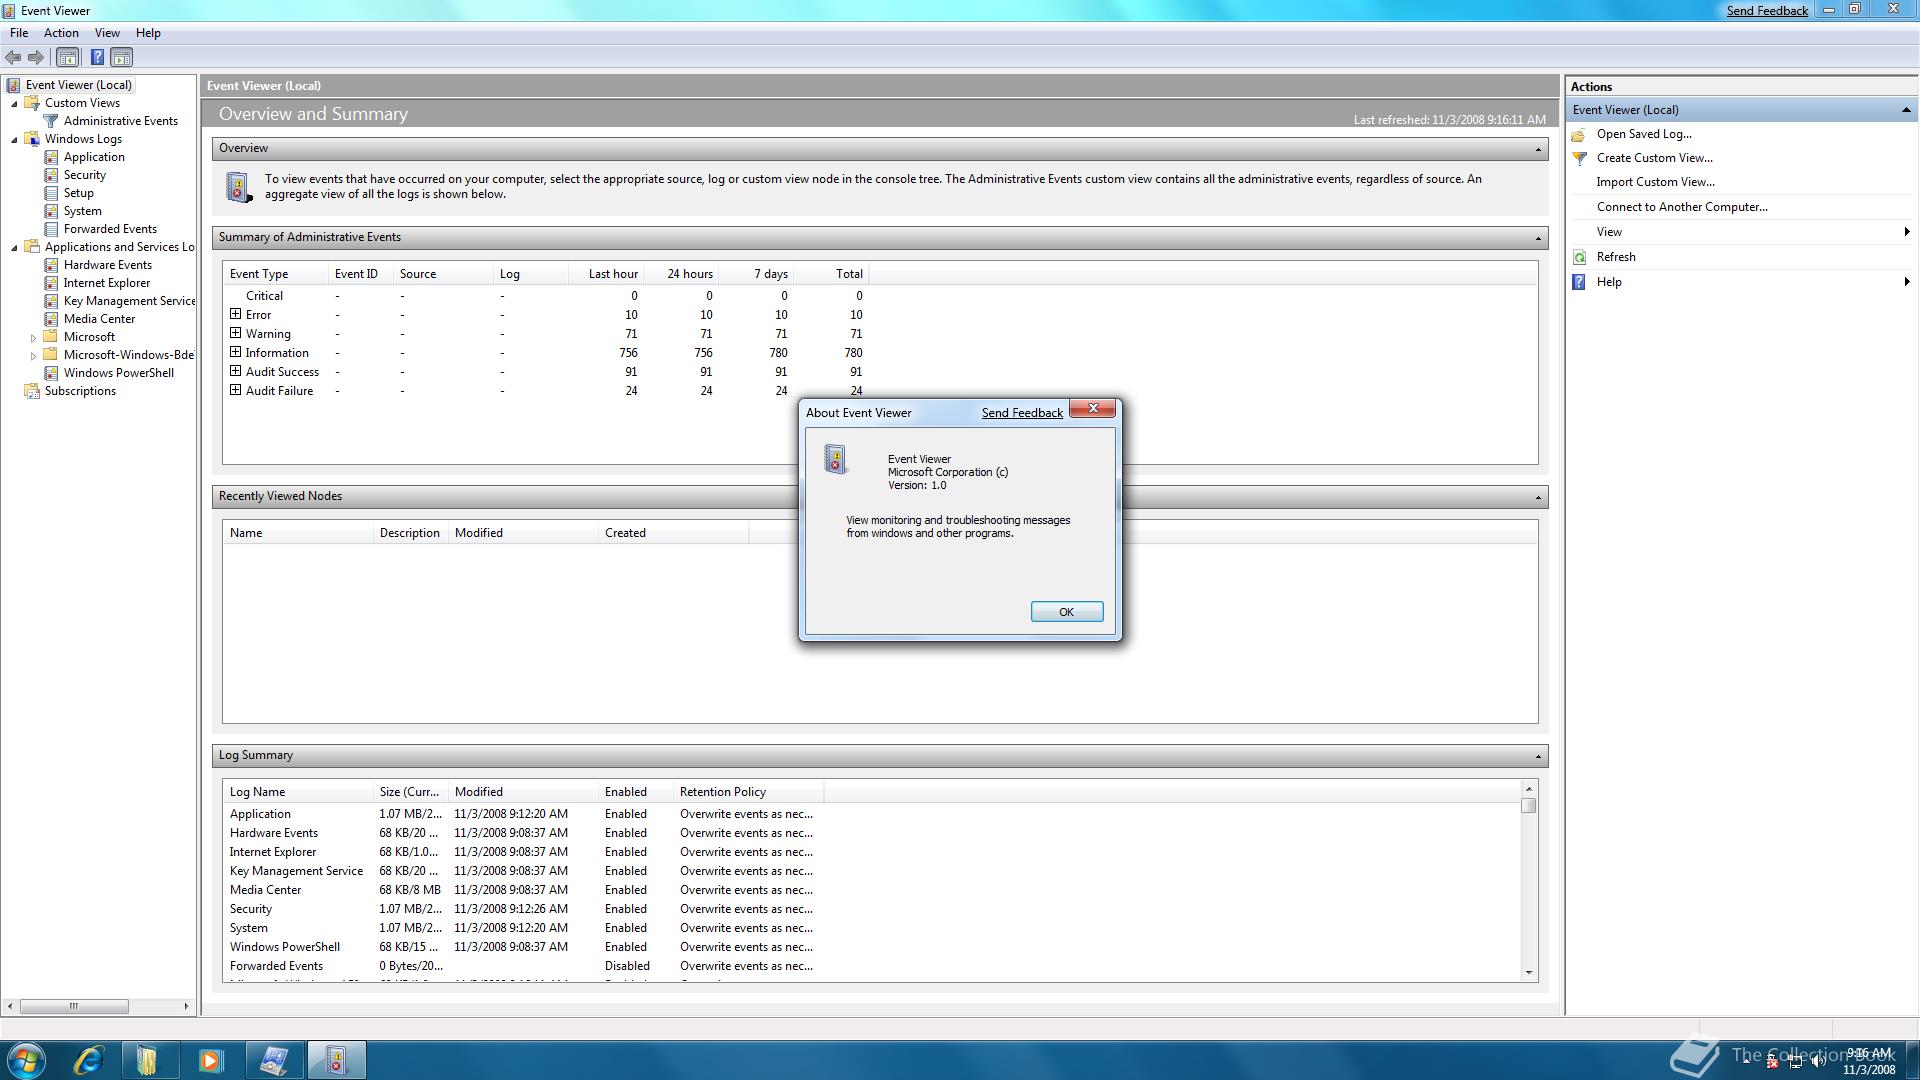The image size is (1920, 1080).
Task: Click Event Viewer icon in About dialog
Action: (835, 459)
